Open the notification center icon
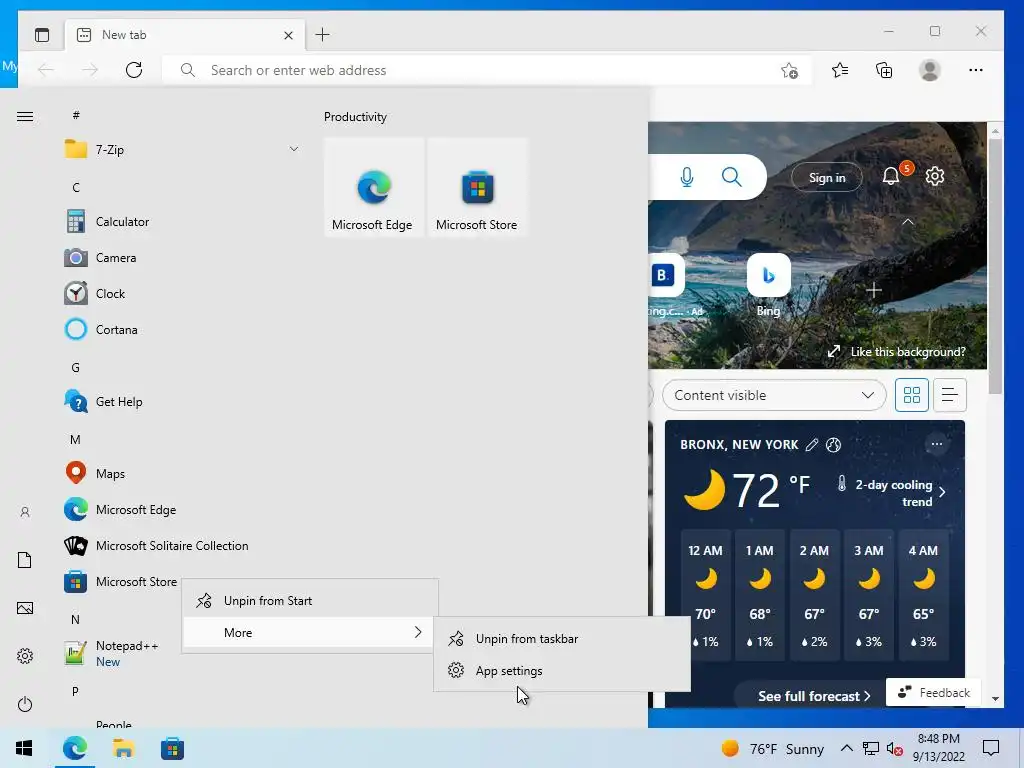 click(991, 748)
